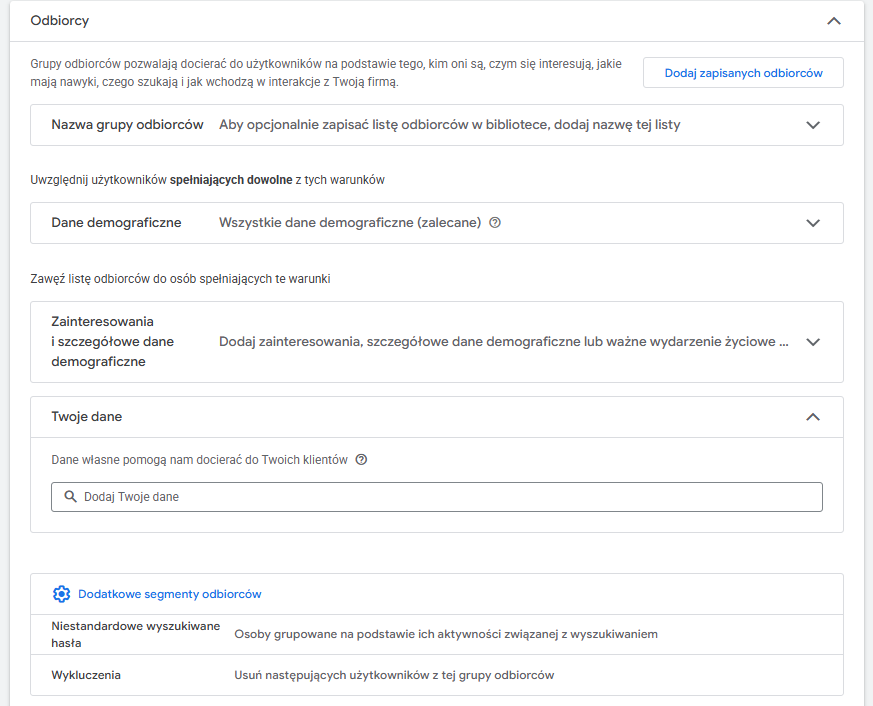
Task: Click the Odbiorcy section header title
Action: 60,20
